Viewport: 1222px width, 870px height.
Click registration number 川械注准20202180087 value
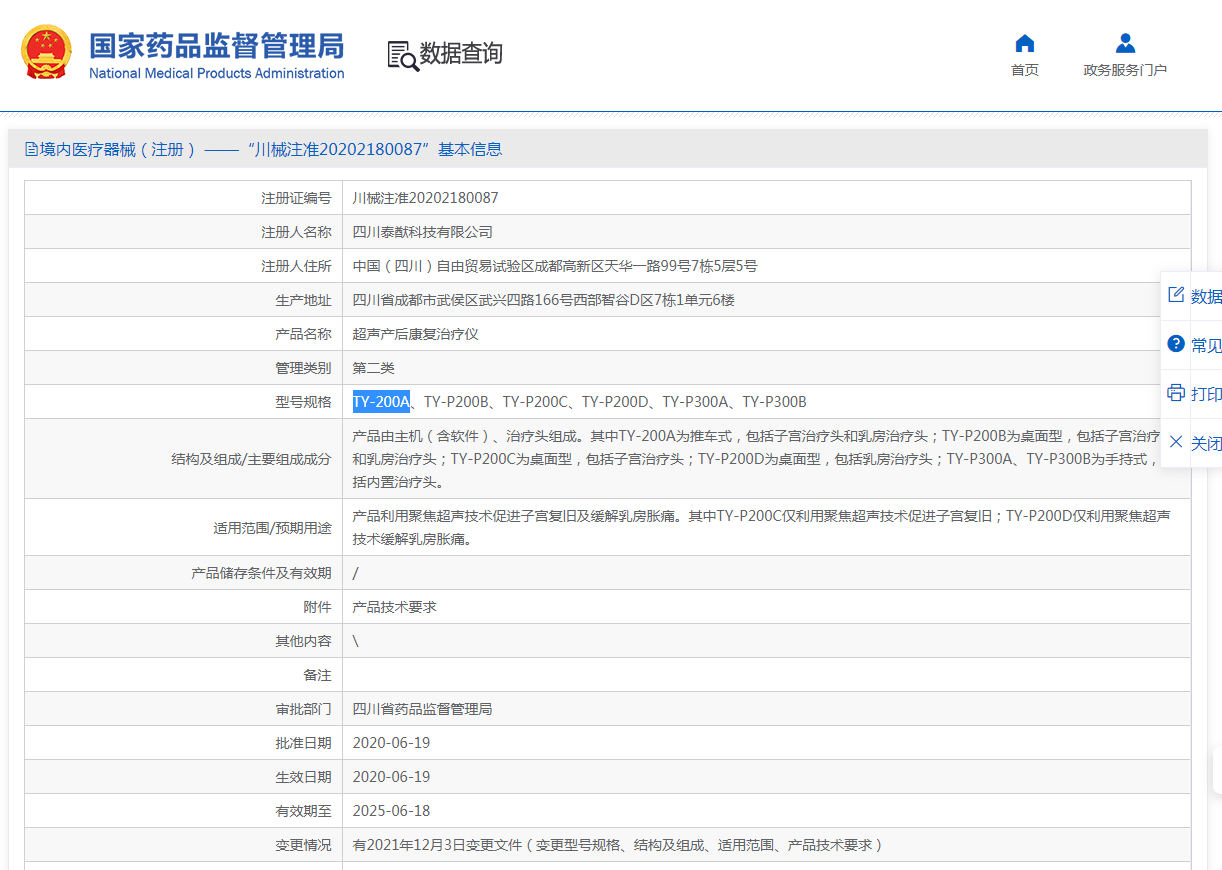(x=426, y=198)
